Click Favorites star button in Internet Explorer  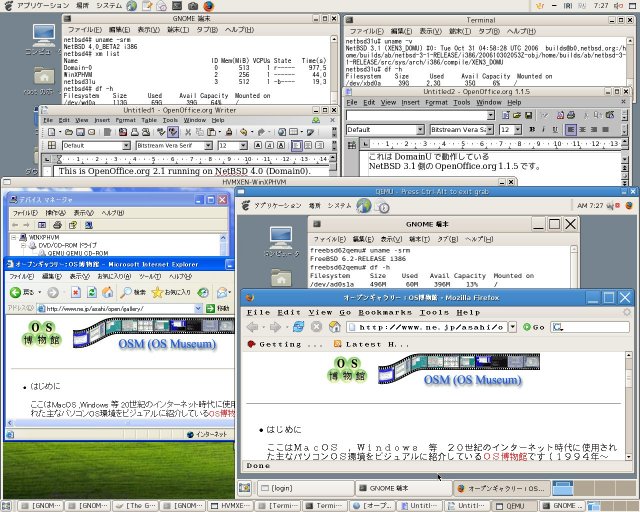(x=171, y=292)
